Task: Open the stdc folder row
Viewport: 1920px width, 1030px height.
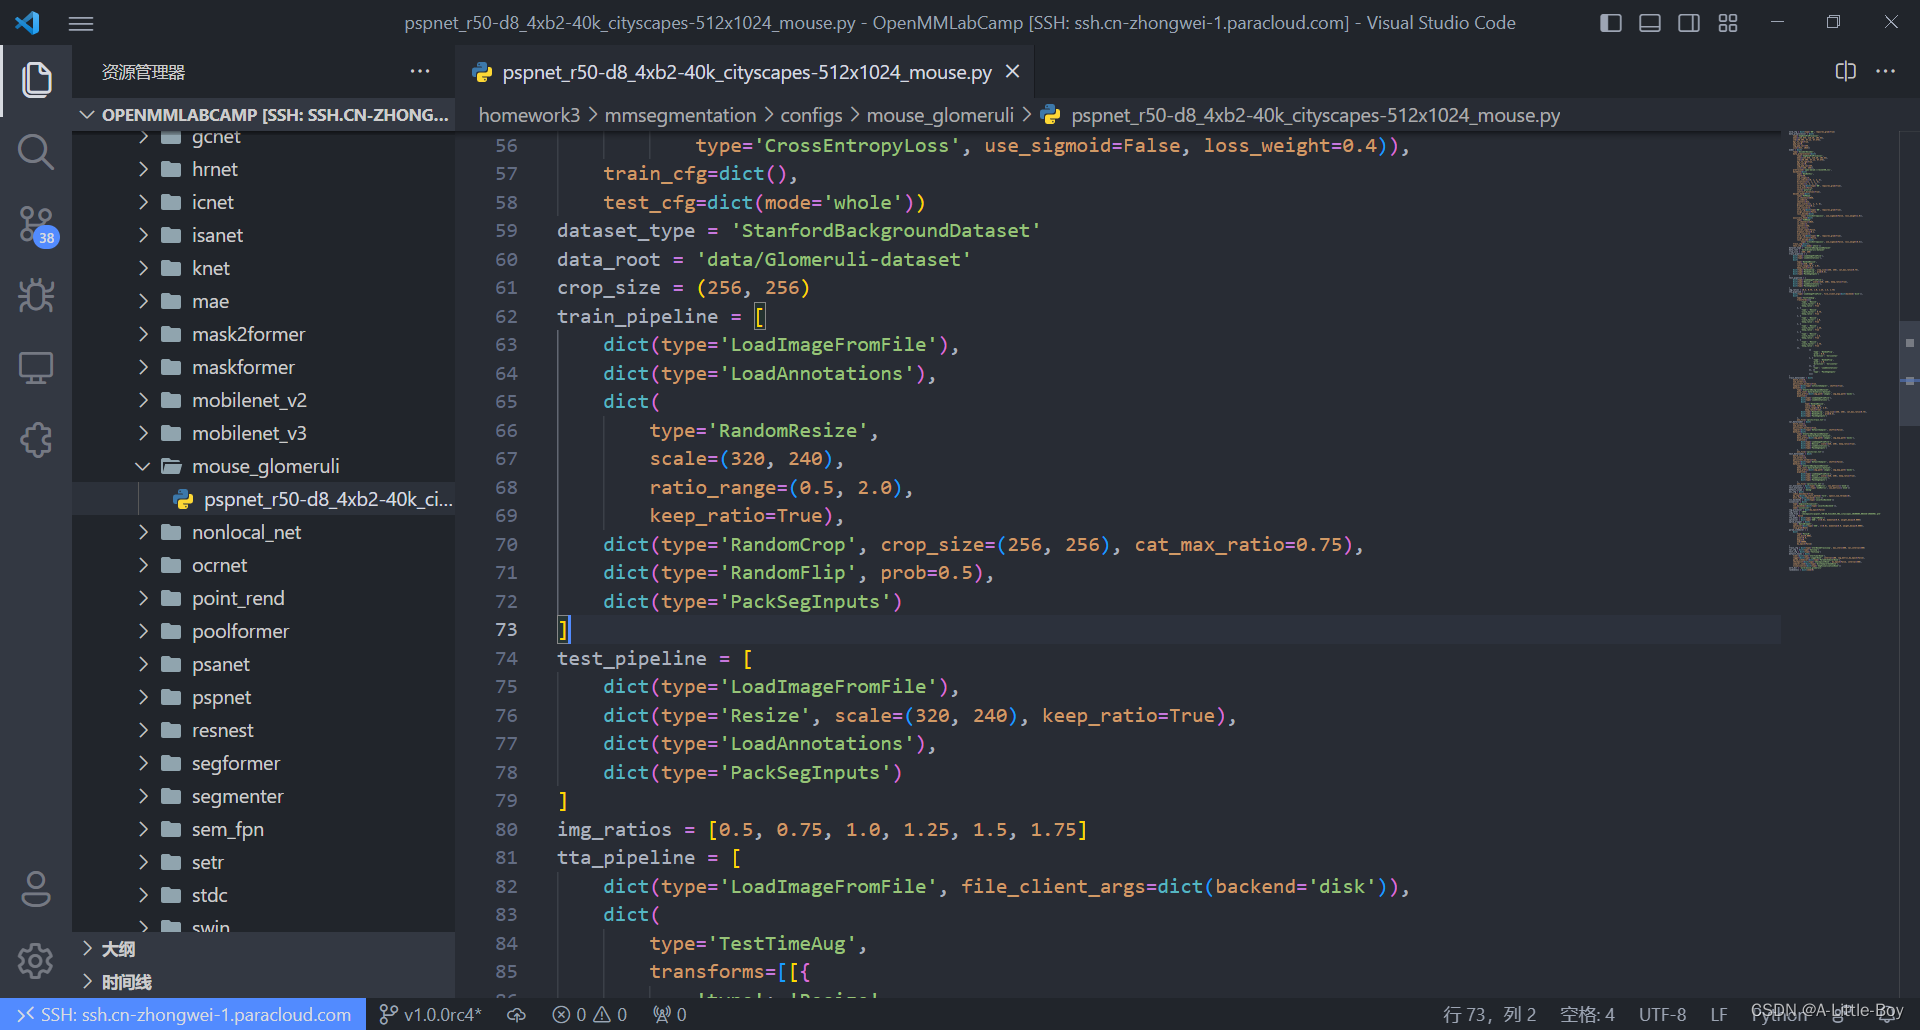Action: tap(264, 895)
